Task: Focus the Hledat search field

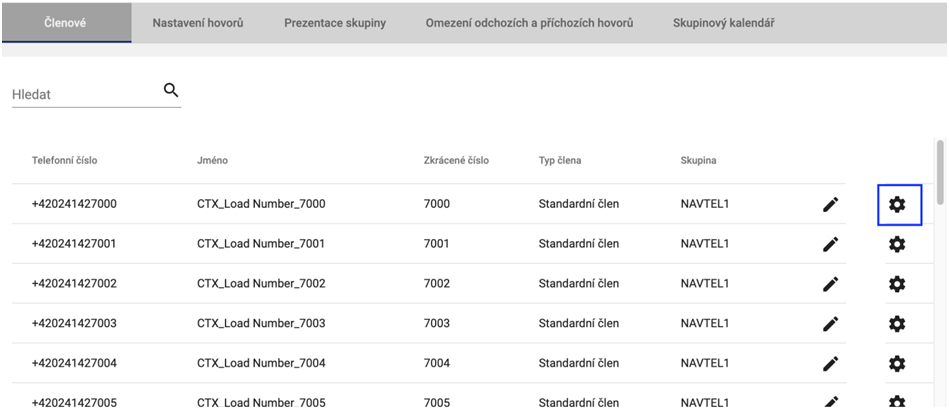Action: [x=85, y=94]
